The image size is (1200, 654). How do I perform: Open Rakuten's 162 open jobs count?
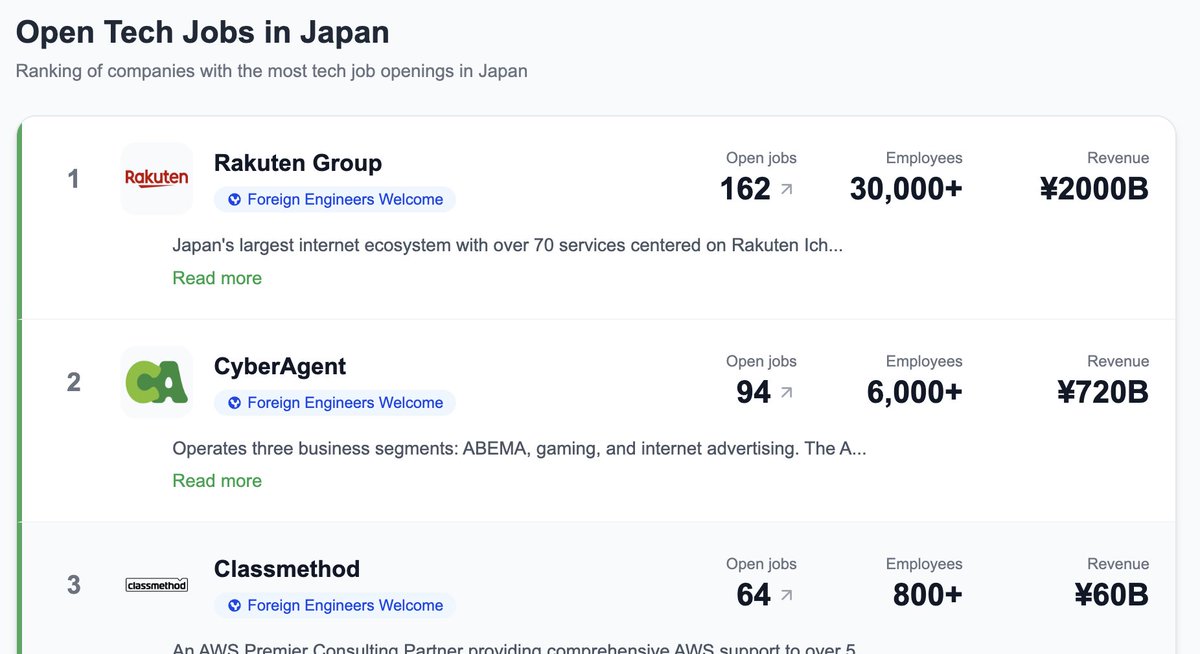(746, 189)
